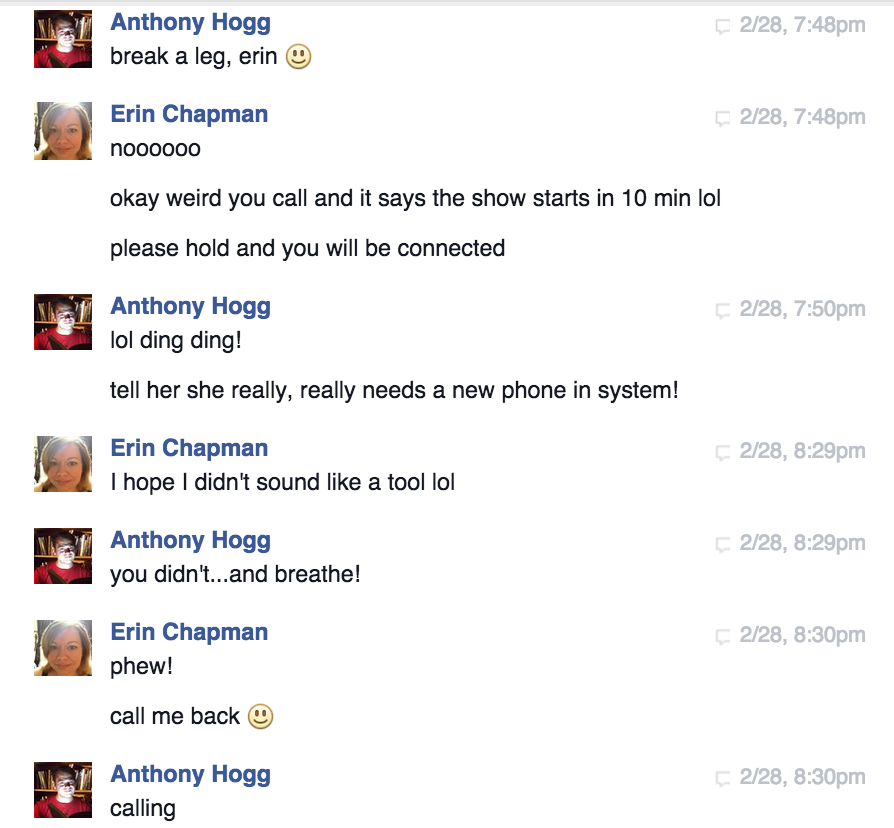Click the chat icon beside Erin's 8:29pm message
Screen dimensions: 894x828
tap(722, 452)
